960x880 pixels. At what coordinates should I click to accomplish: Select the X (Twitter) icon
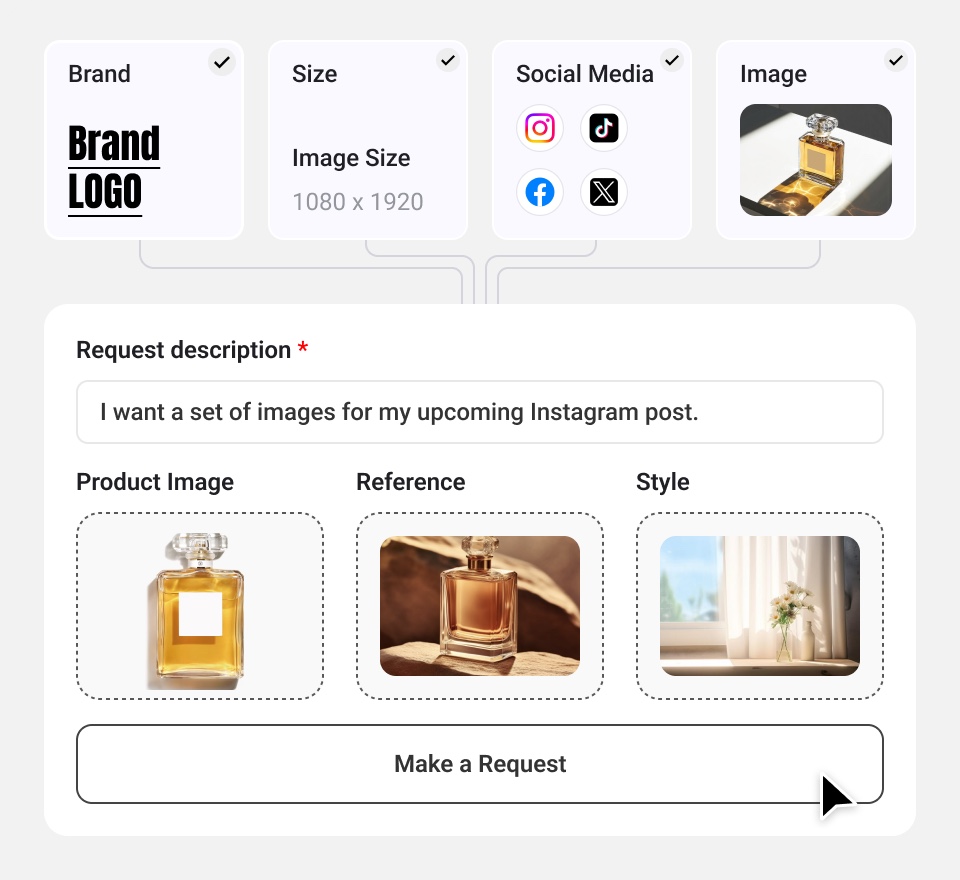[x=604, y=192]
